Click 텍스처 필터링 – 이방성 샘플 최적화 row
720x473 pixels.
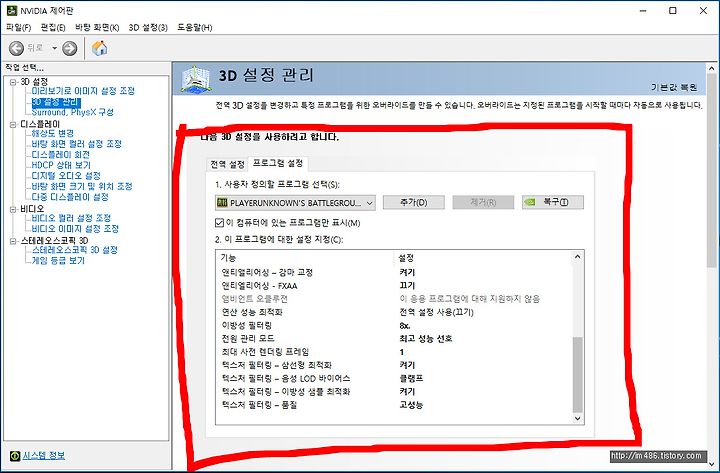[394, 392]
